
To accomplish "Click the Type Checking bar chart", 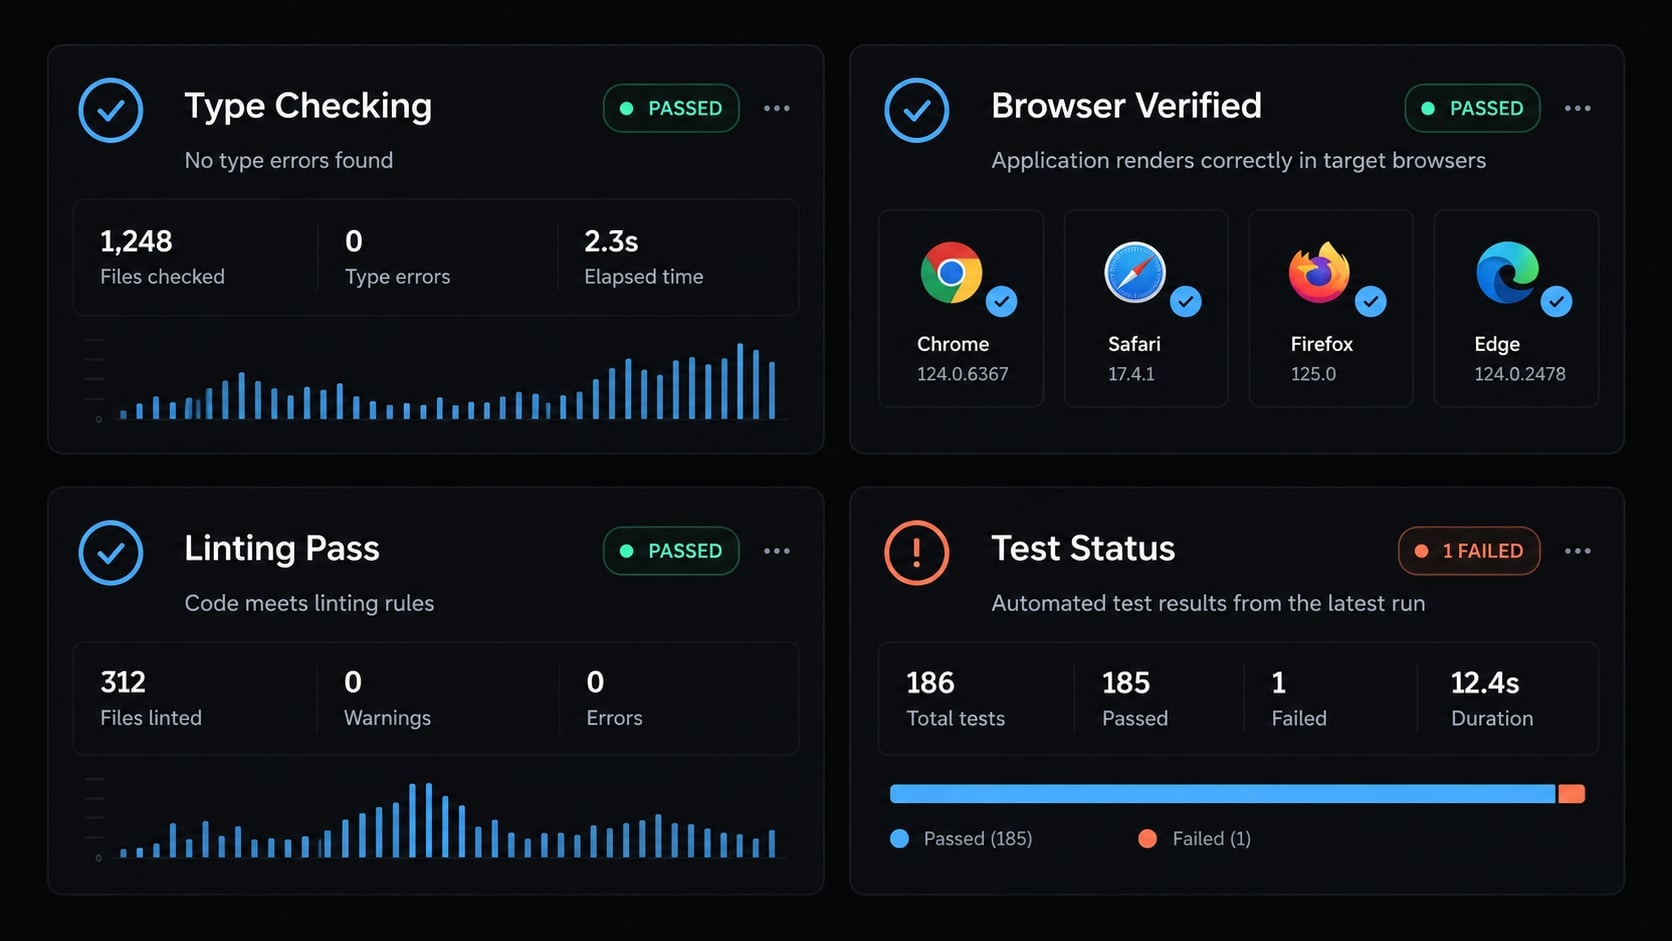I will [x=438, y=381].
